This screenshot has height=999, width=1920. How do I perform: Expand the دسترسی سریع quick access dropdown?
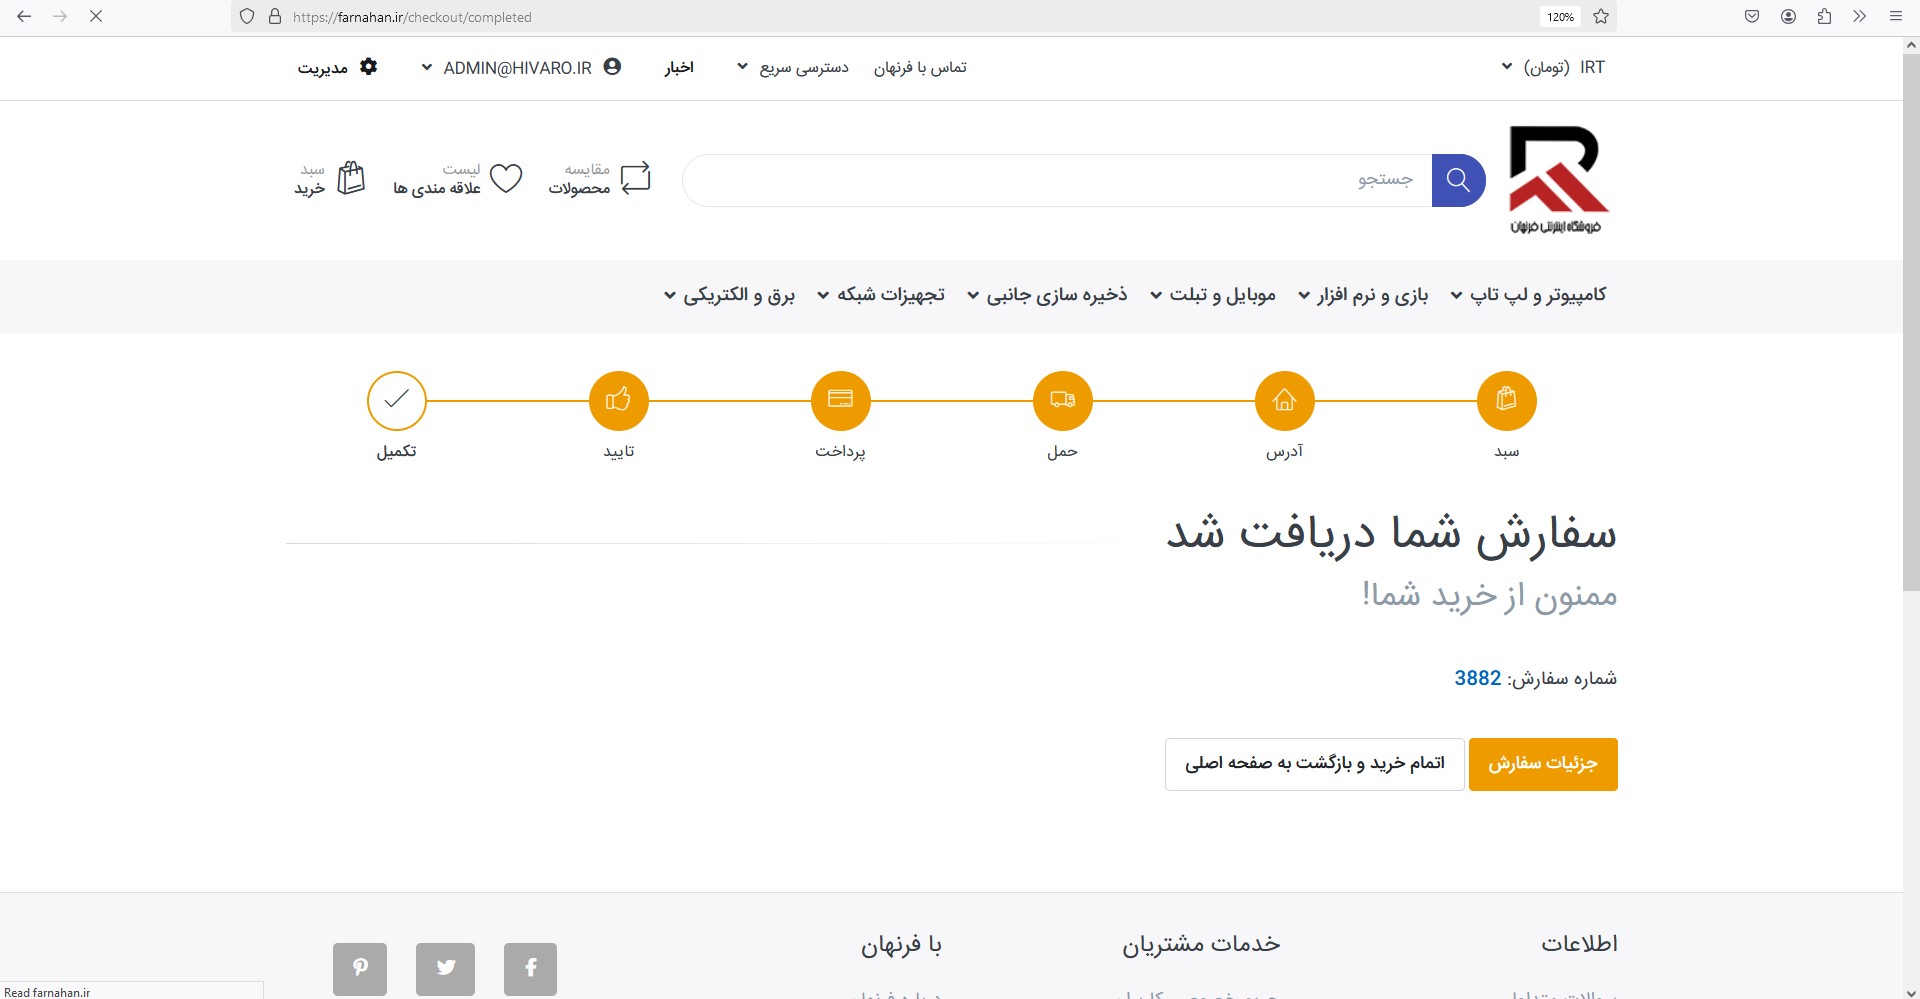pyautogui.click(x=793, y=67)
